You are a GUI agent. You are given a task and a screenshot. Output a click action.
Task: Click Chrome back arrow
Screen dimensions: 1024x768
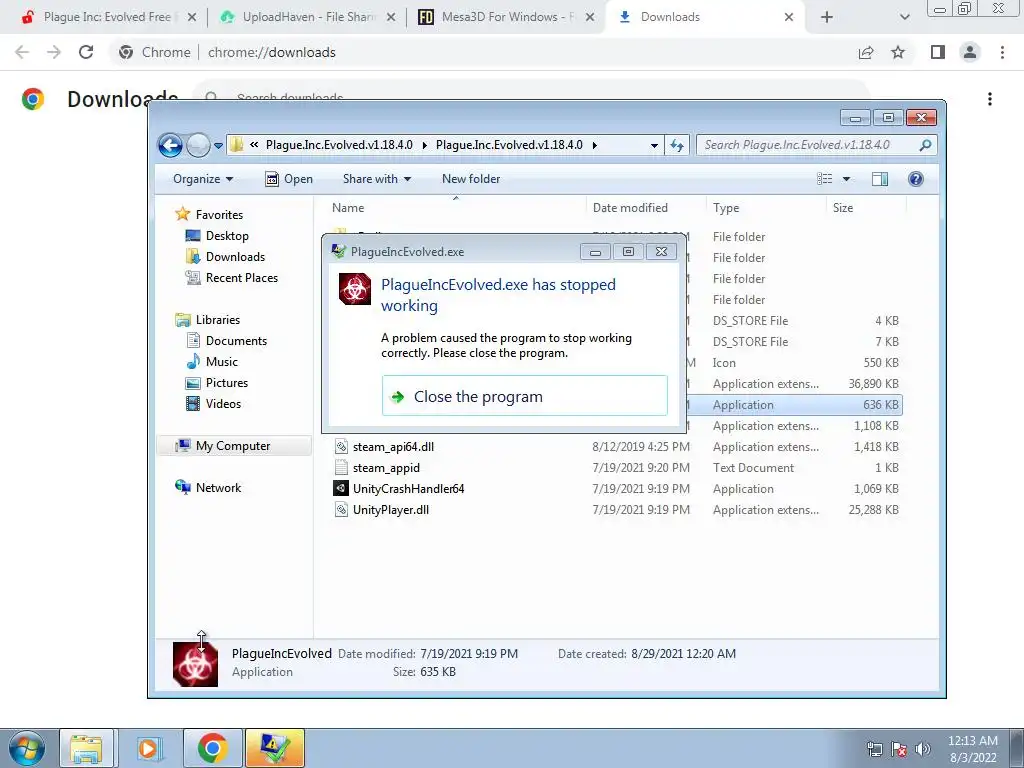22,52
